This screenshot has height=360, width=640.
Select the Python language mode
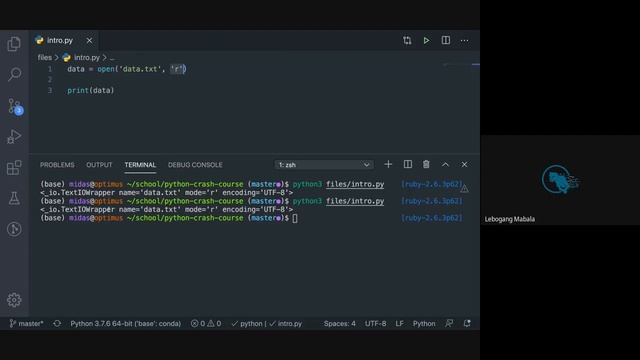tap(424, 323)
